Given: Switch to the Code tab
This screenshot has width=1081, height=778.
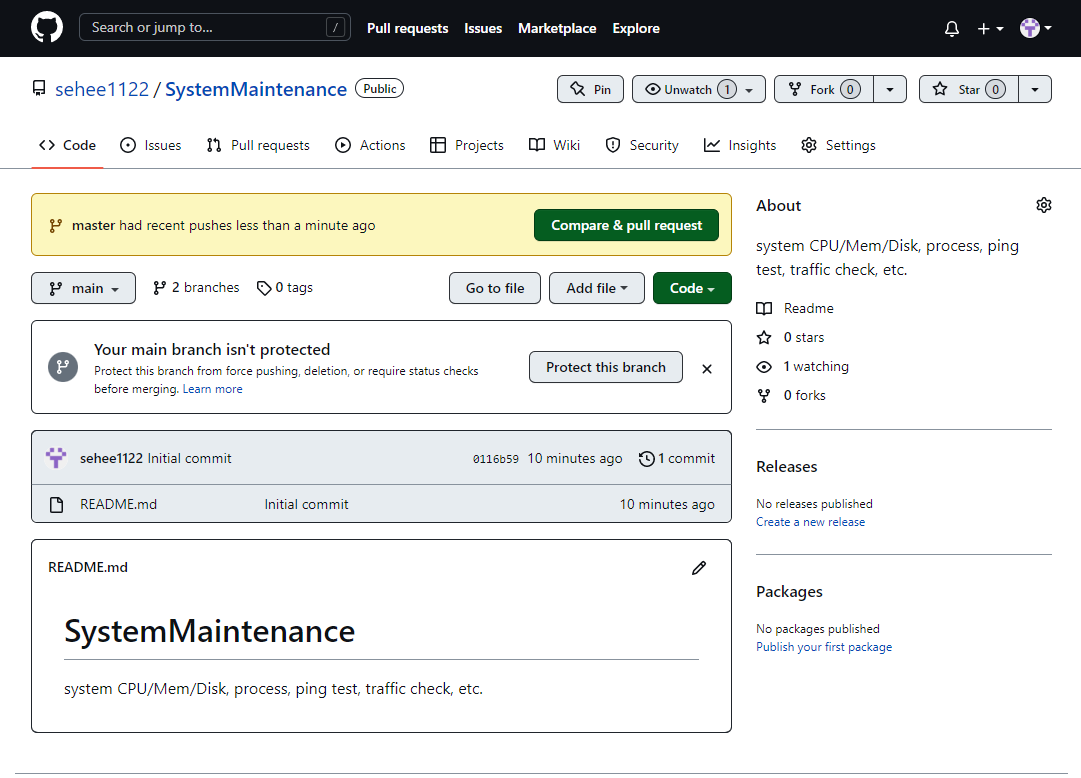Looking at the screenshot, I should tap(67, 145).
